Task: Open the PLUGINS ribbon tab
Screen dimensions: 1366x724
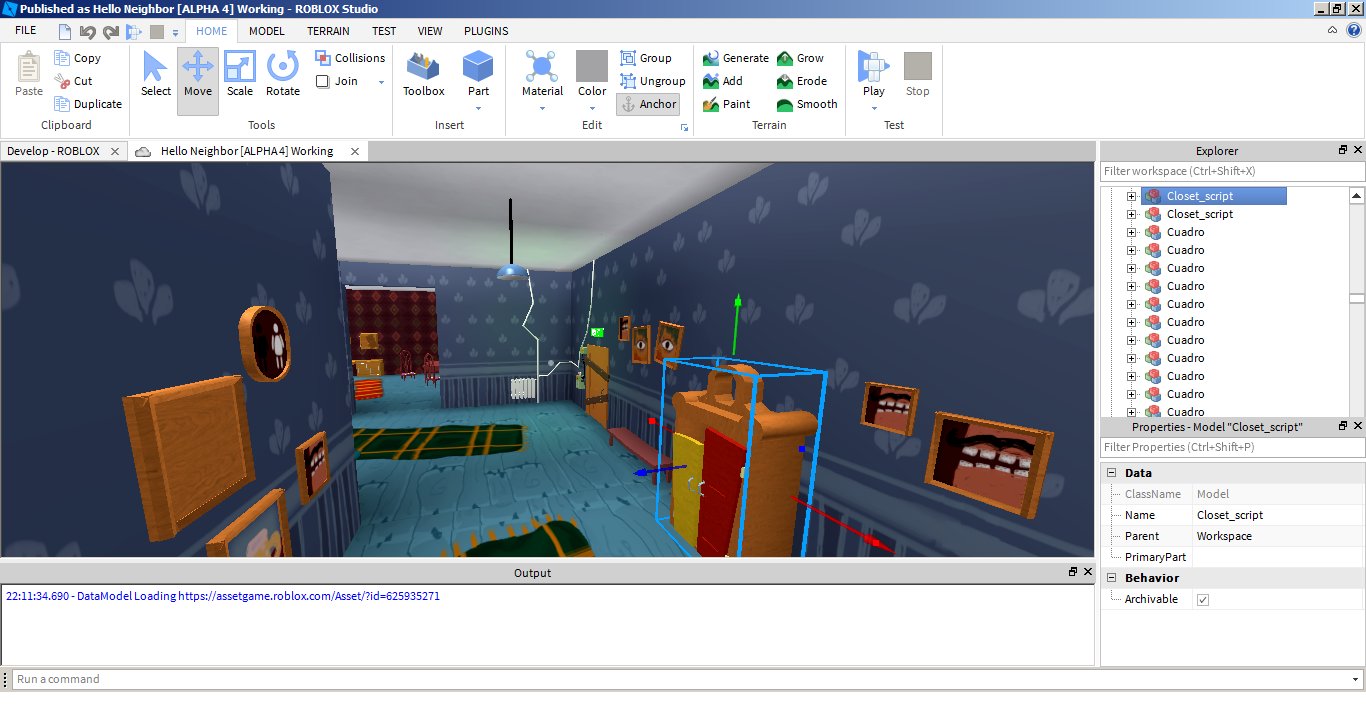Action: (486, 31)
